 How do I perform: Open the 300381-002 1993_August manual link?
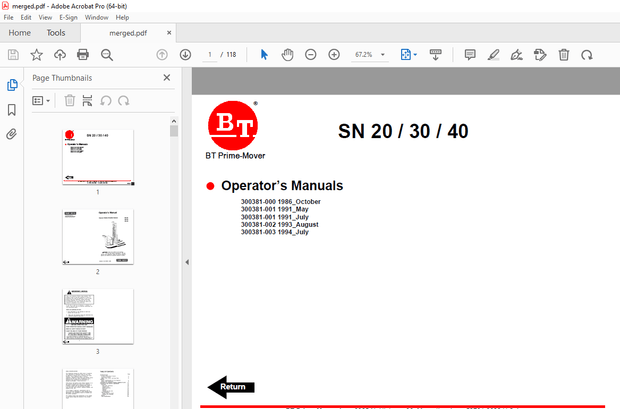pos(280,224)
